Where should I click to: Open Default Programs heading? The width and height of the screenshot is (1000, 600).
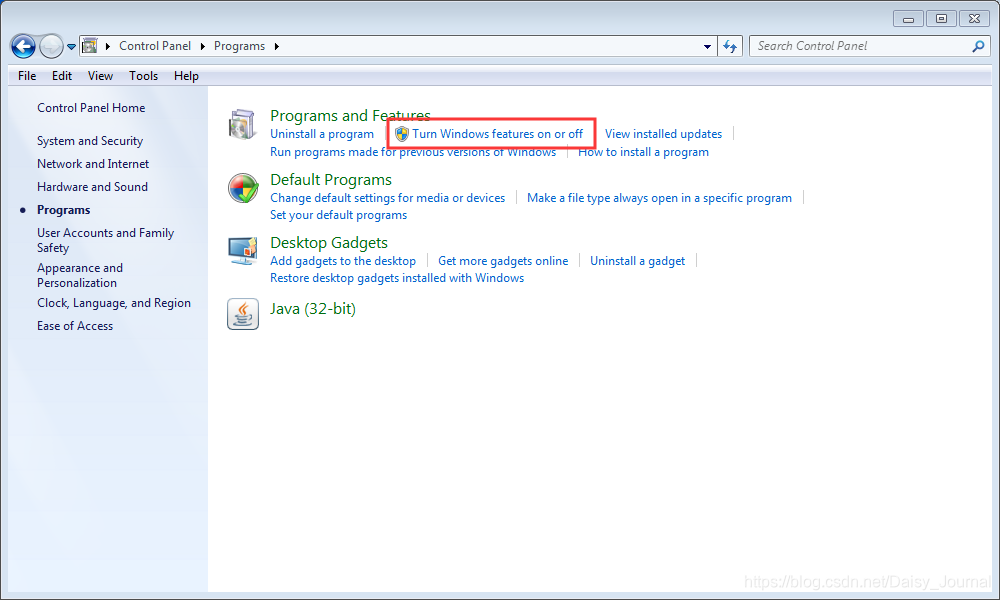(x=331, y=180)
